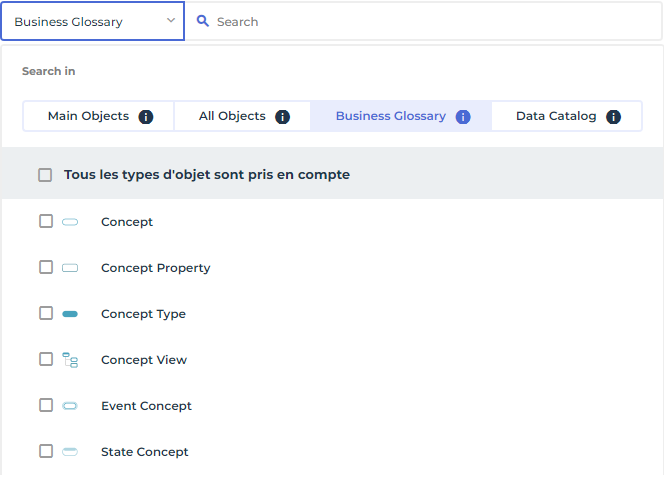Viewport: 664px width, 477px height.
Task: Toggle the 'Tous les types d'objet' checkbox
Action: (x=45, y=175)
